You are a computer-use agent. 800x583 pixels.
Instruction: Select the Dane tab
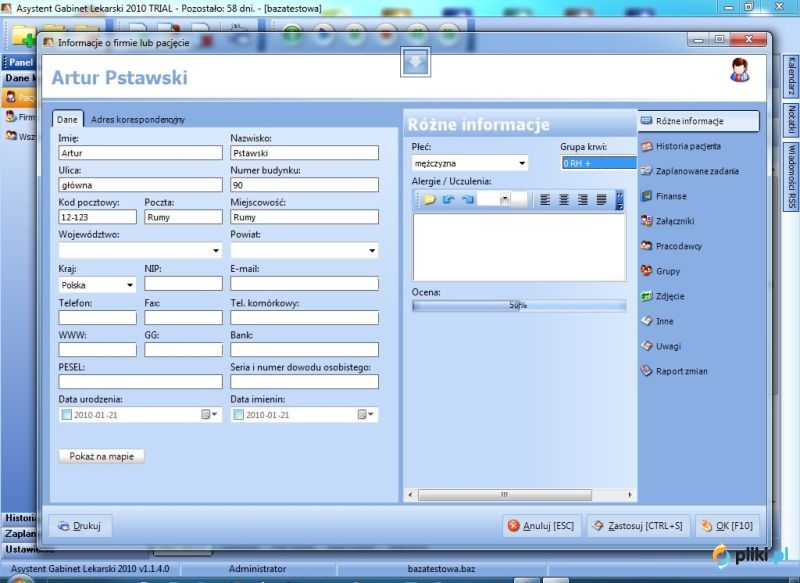[67, 119]
